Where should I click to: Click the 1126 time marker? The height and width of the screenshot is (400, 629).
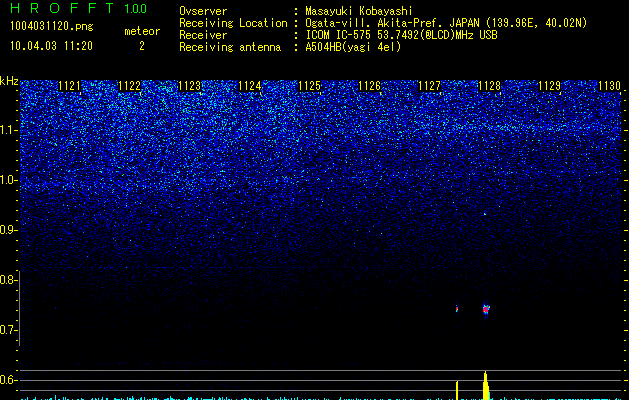(369, 86)
